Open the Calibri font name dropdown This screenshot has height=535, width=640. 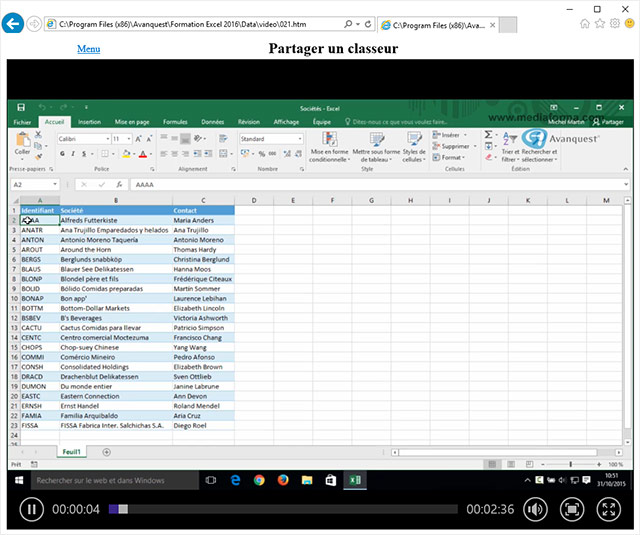click(108, 139)
